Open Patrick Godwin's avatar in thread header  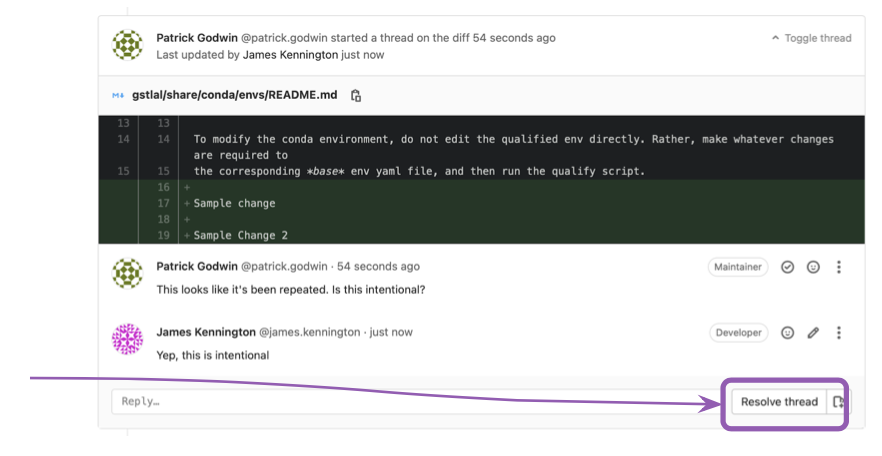pyautogui.click(x=127, y=46)
